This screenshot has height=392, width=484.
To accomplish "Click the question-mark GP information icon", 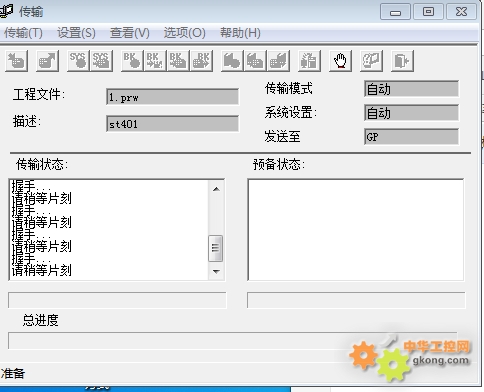I will (371, 61).
